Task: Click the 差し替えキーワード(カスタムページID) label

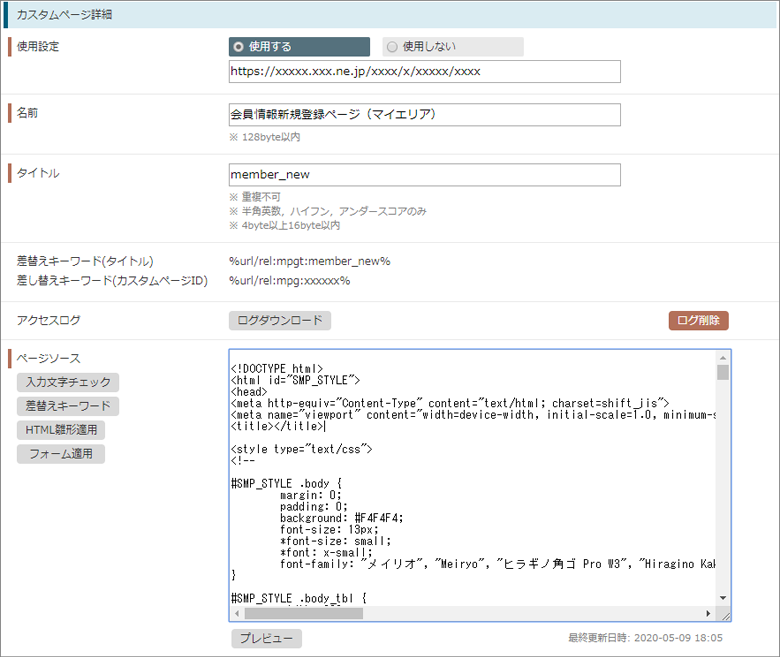Action: click(112, 281)
